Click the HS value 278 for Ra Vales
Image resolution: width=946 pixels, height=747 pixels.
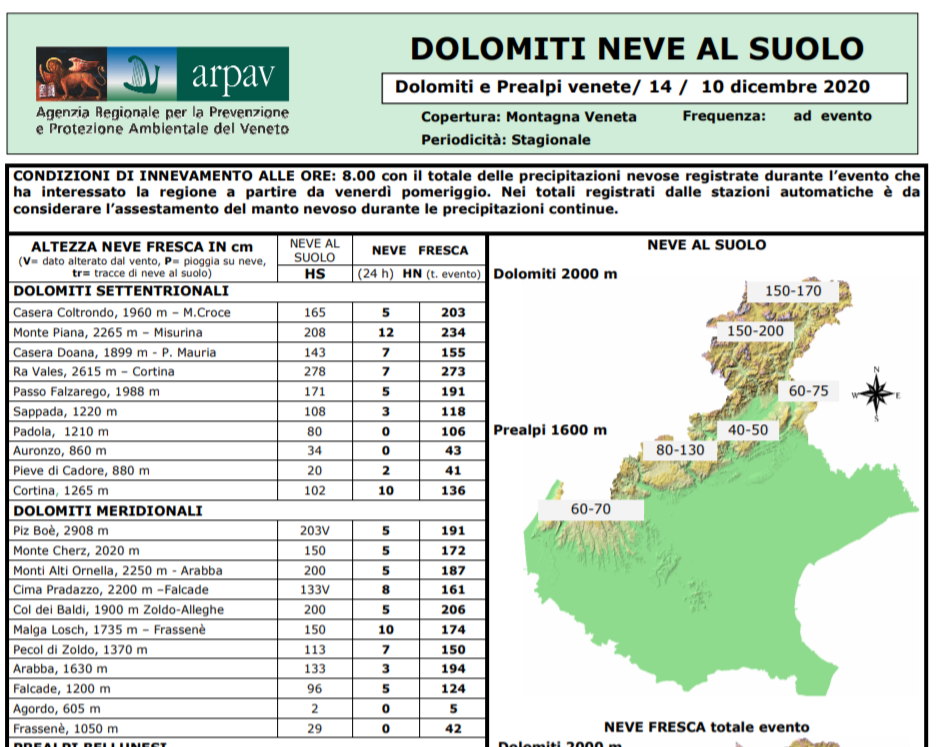pos(315,372)
